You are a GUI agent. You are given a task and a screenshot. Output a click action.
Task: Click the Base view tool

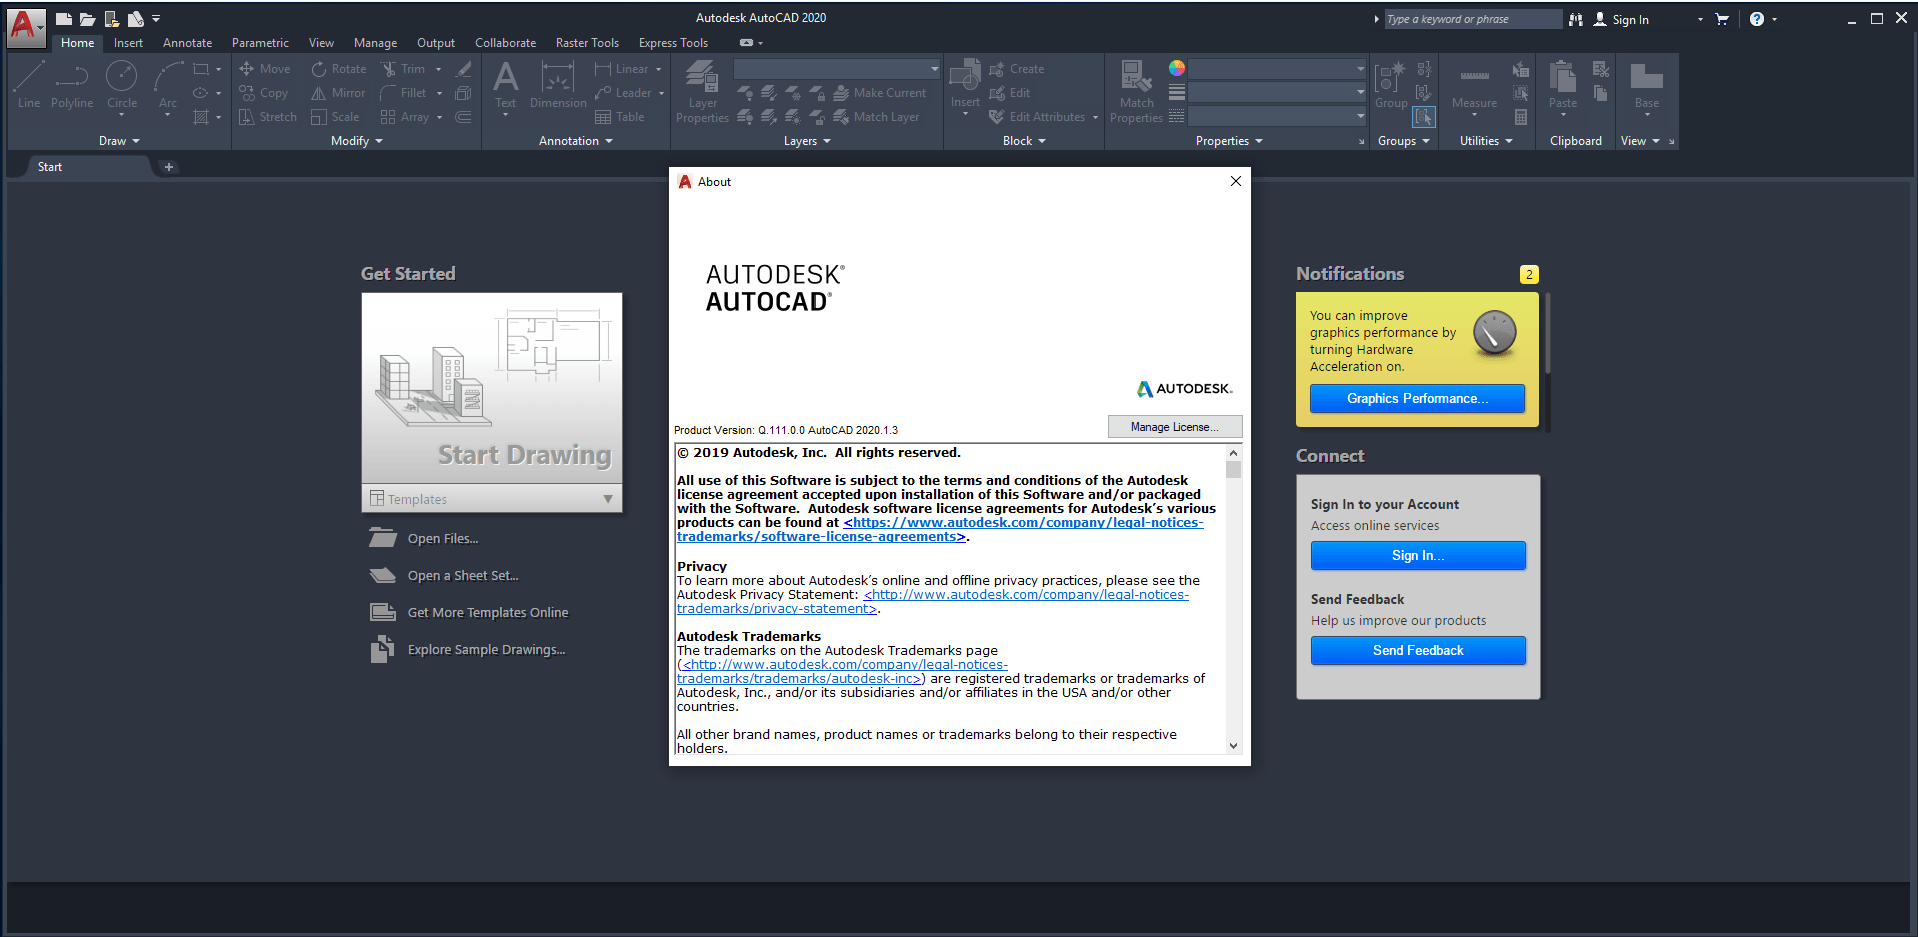[1646, 85]
